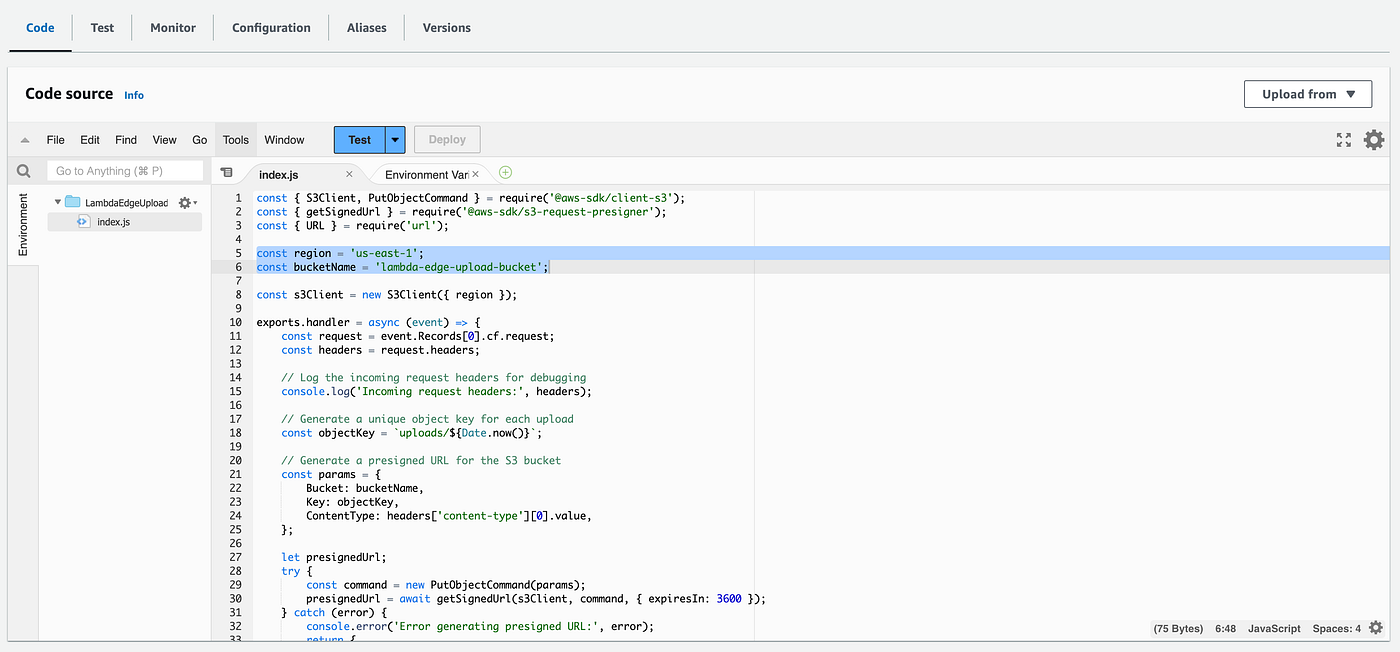Click the 'lambda-edge-upload-bucket' string
1400x652 pixels.
click(461, 267)
